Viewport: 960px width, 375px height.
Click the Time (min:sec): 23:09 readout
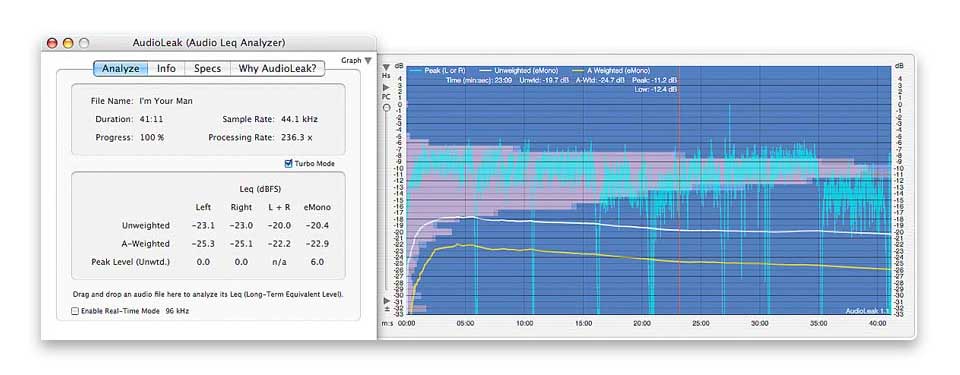[480, 80]
